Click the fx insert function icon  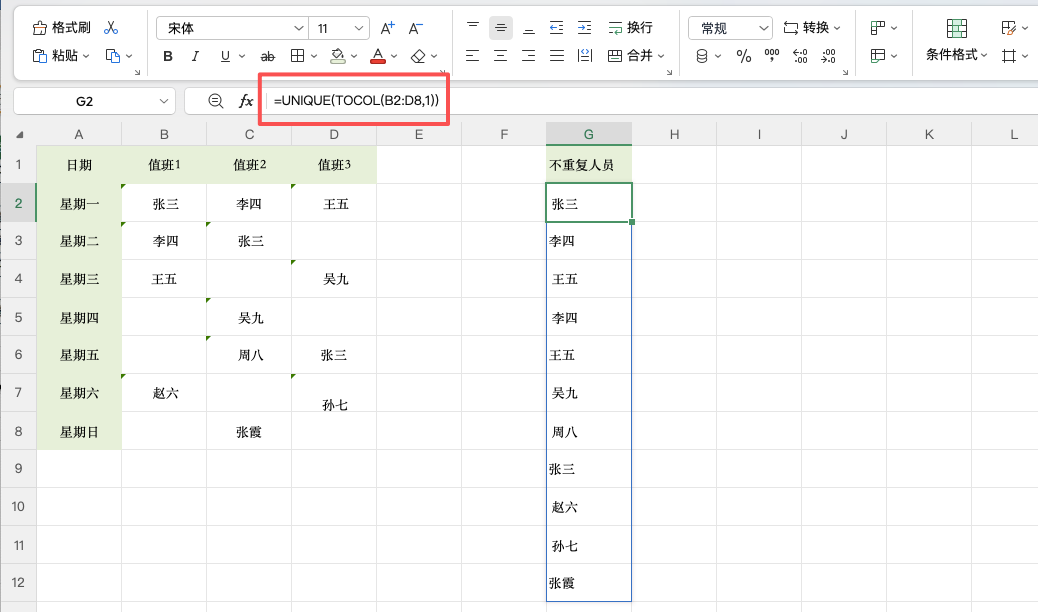tap(246, 101)
